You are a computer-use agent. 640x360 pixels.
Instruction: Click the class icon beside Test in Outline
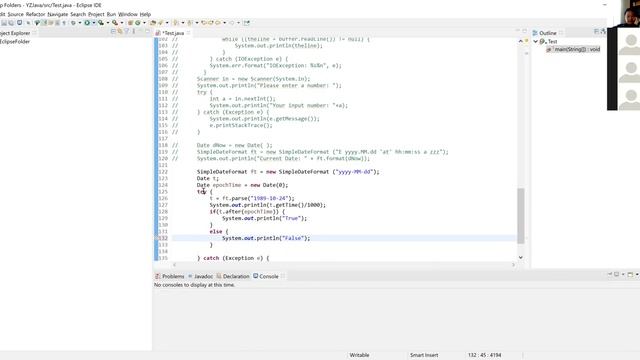[542, 42]
